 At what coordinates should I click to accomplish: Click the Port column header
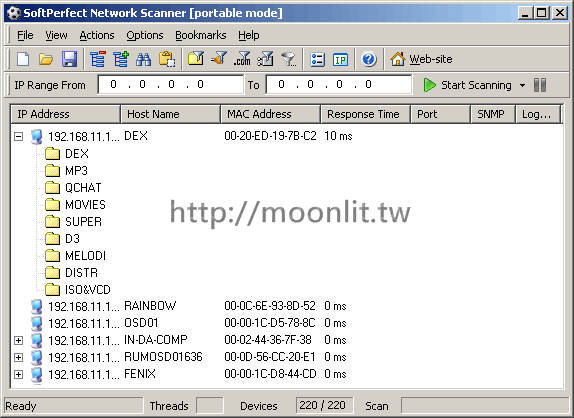[x=440, y=114]
